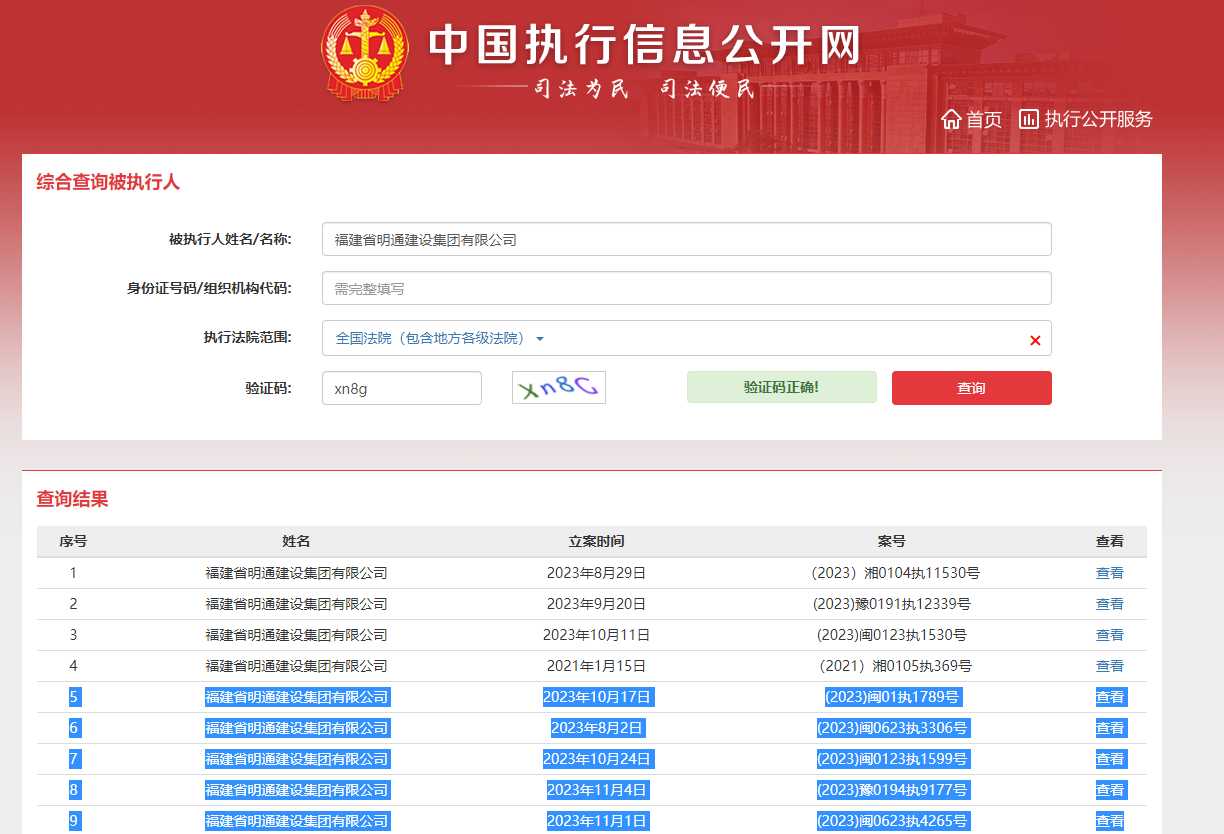This screenshot has width=1224, height=834.
Task: Click the chart icon beside 执行公开服务
Action: [1028, 119]
